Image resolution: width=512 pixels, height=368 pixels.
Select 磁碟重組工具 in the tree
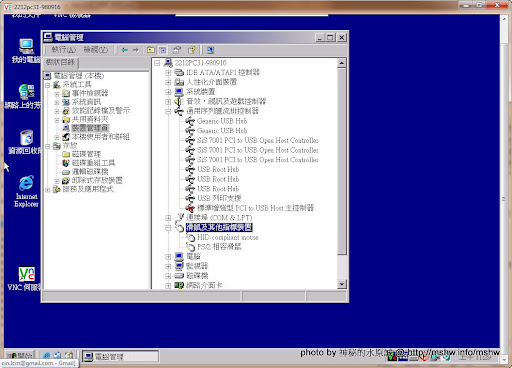[93, 163]
